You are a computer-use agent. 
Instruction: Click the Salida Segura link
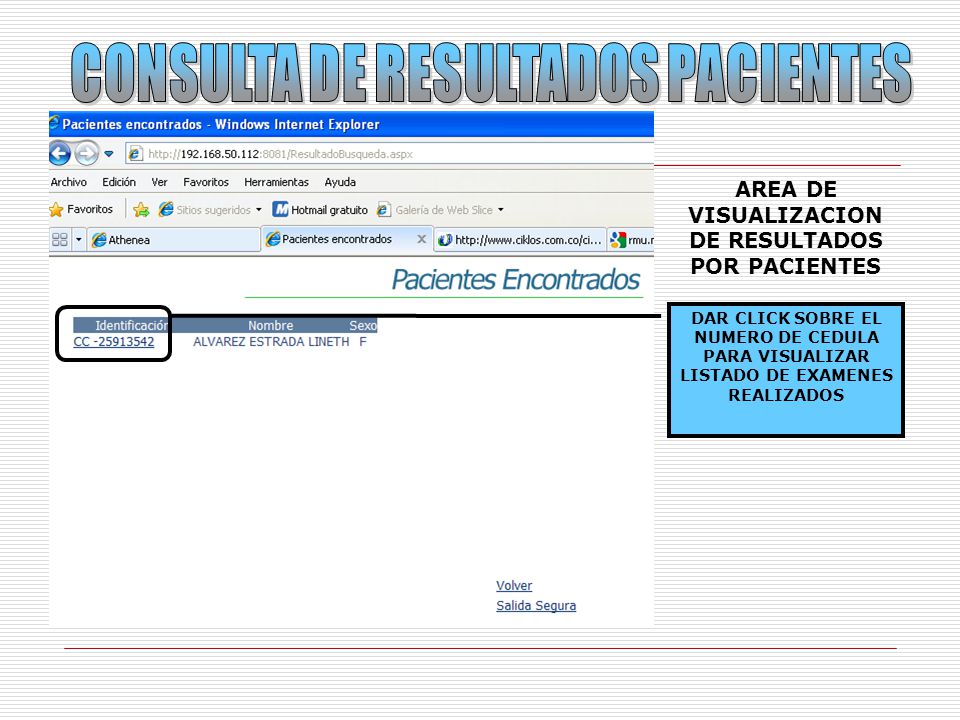pyautogui.click(x=536, y=606)
